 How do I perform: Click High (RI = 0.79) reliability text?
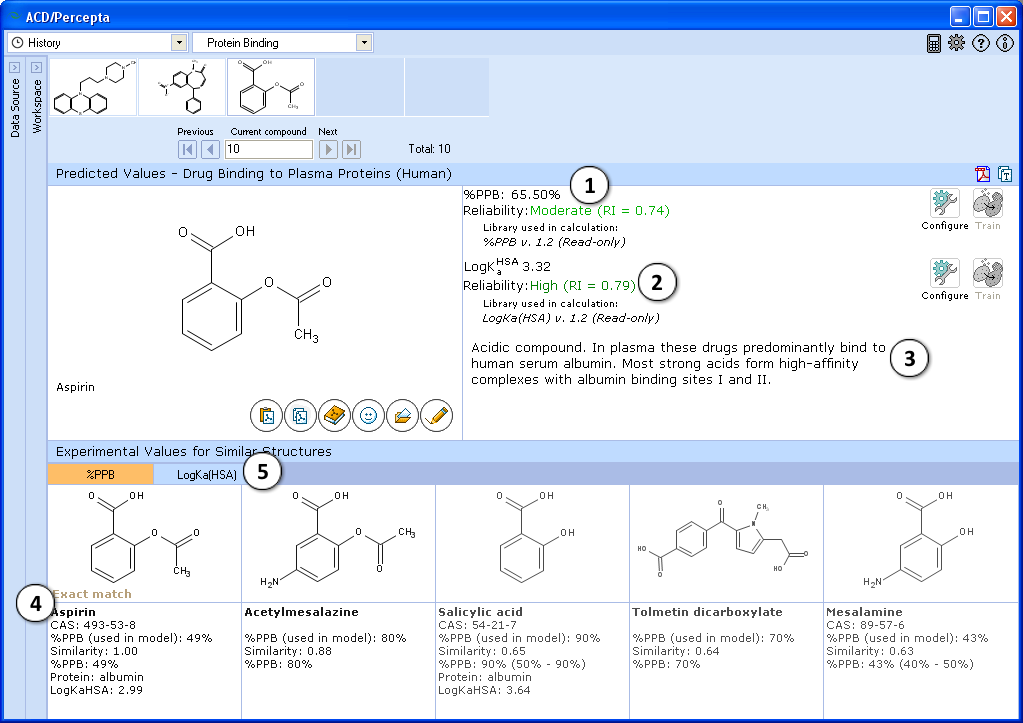583,286
